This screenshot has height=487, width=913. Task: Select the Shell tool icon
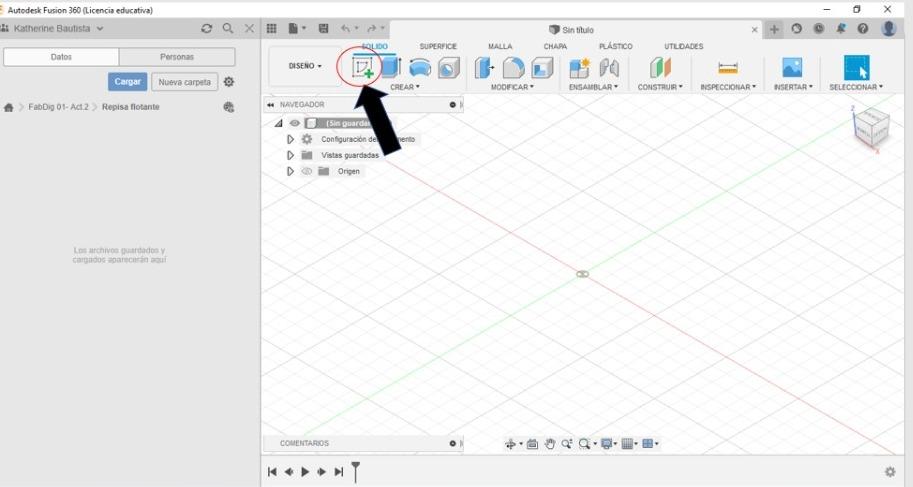pos(542,68)
